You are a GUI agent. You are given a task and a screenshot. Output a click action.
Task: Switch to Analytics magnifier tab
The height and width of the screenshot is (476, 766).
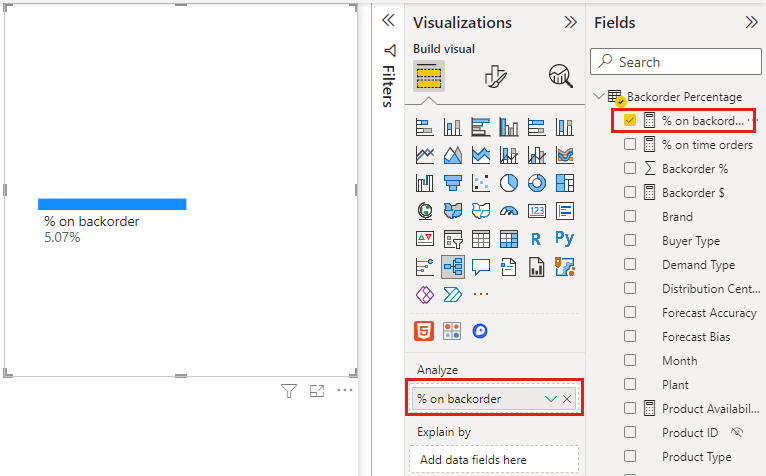560,76
